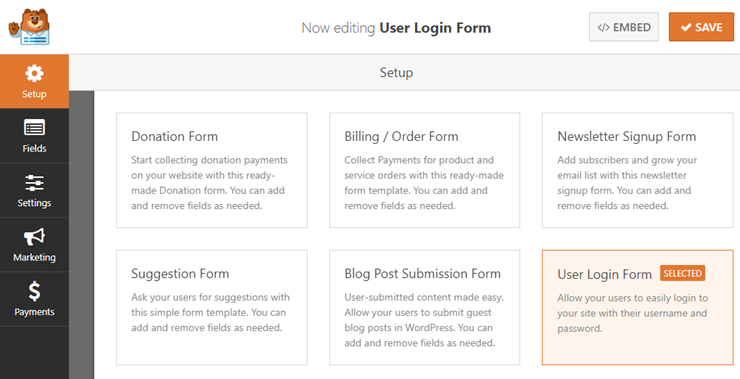Click the Blog Post Submission description text
The width and height of the screenshot is (740, 379).
click(x=424, y=320)
